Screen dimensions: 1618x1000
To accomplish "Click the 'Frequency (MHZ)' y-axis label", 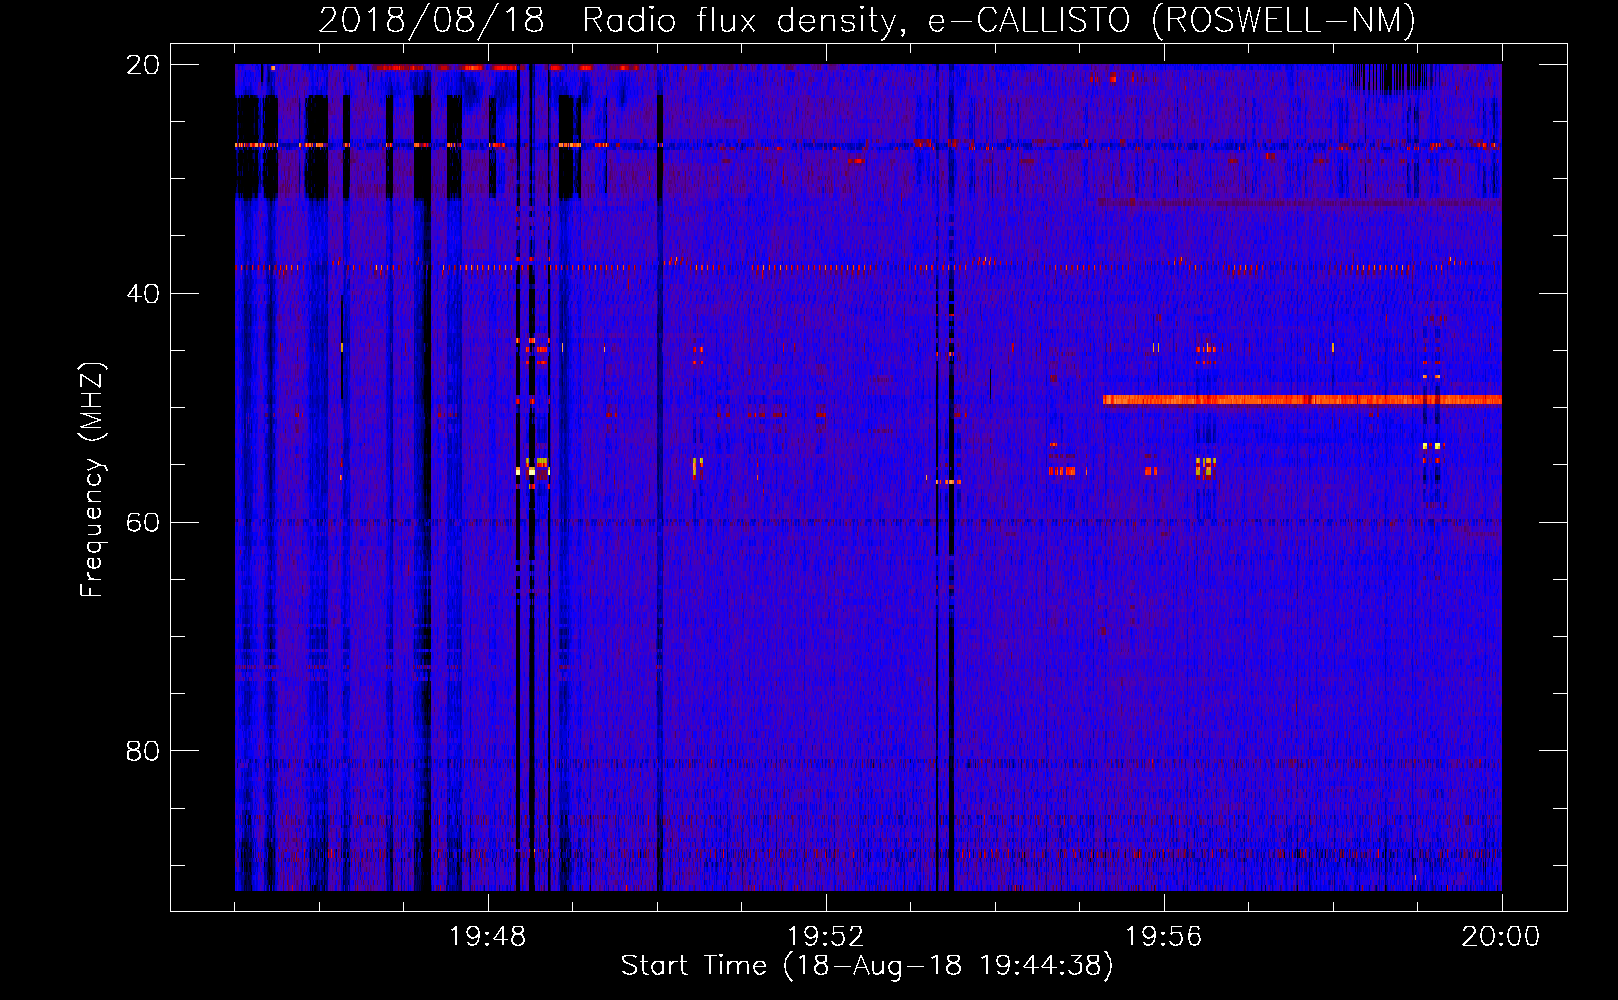I will [x=92, y=480].
